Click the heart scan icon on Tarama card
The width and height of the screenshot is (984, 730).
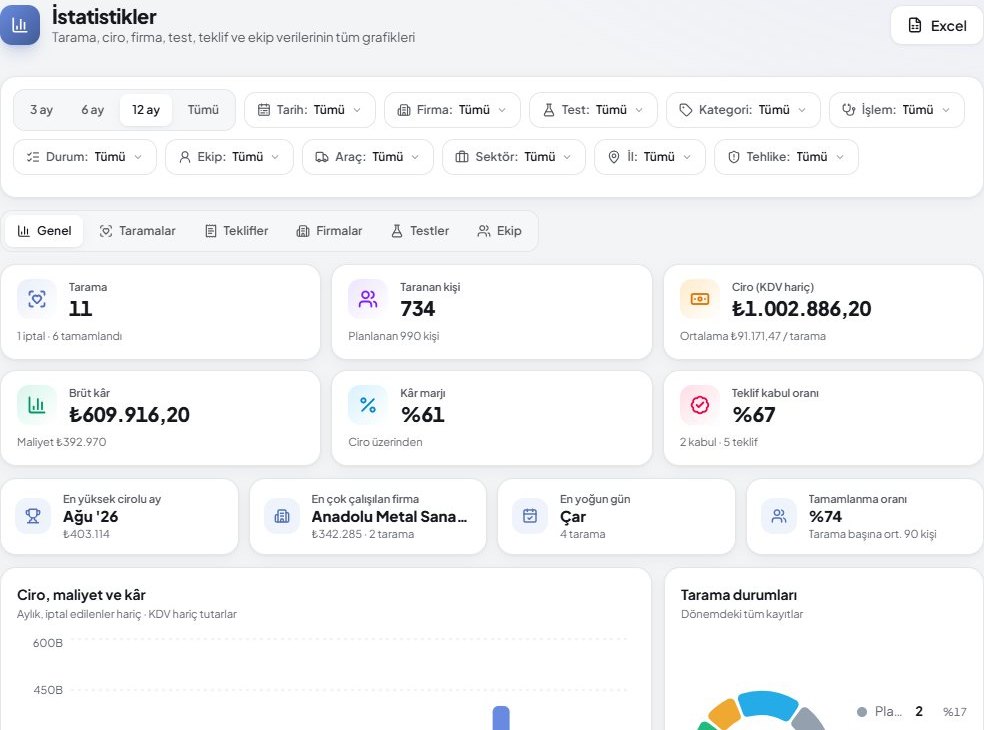37,299
